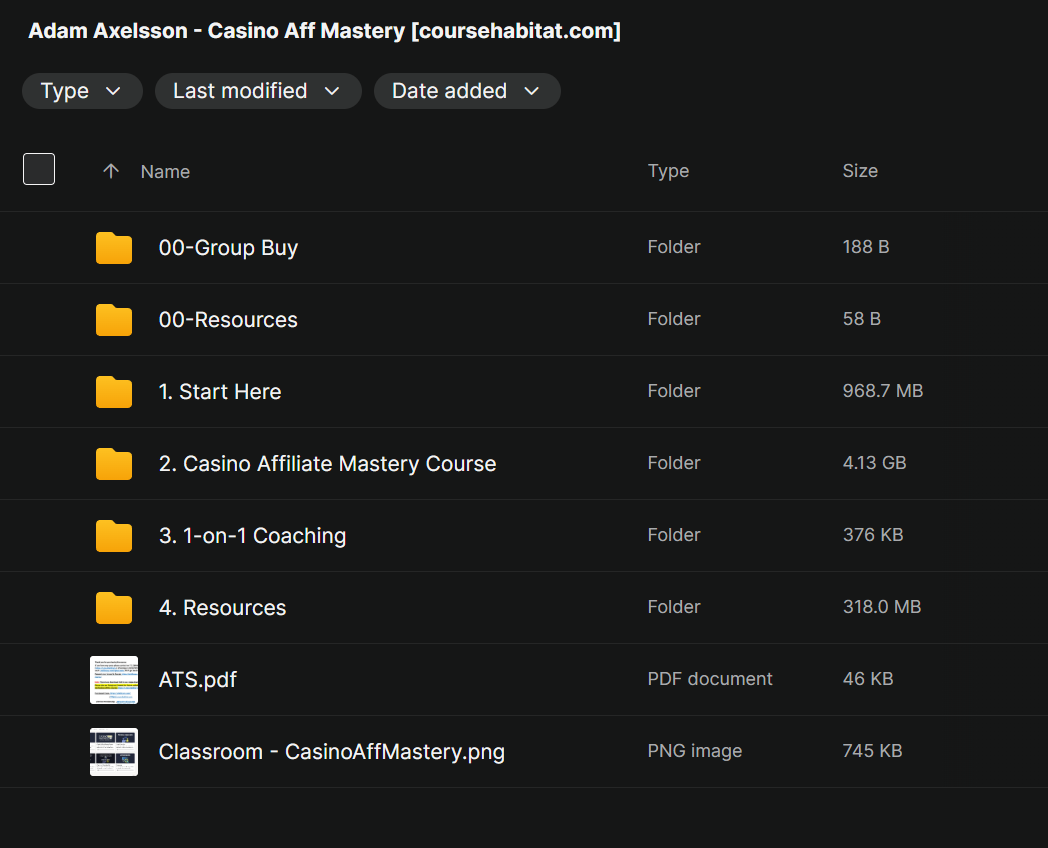The height and width of the screenshot is (848, 1048).
Task: Open the file named ATS.pdf
Action: point(198,680)
